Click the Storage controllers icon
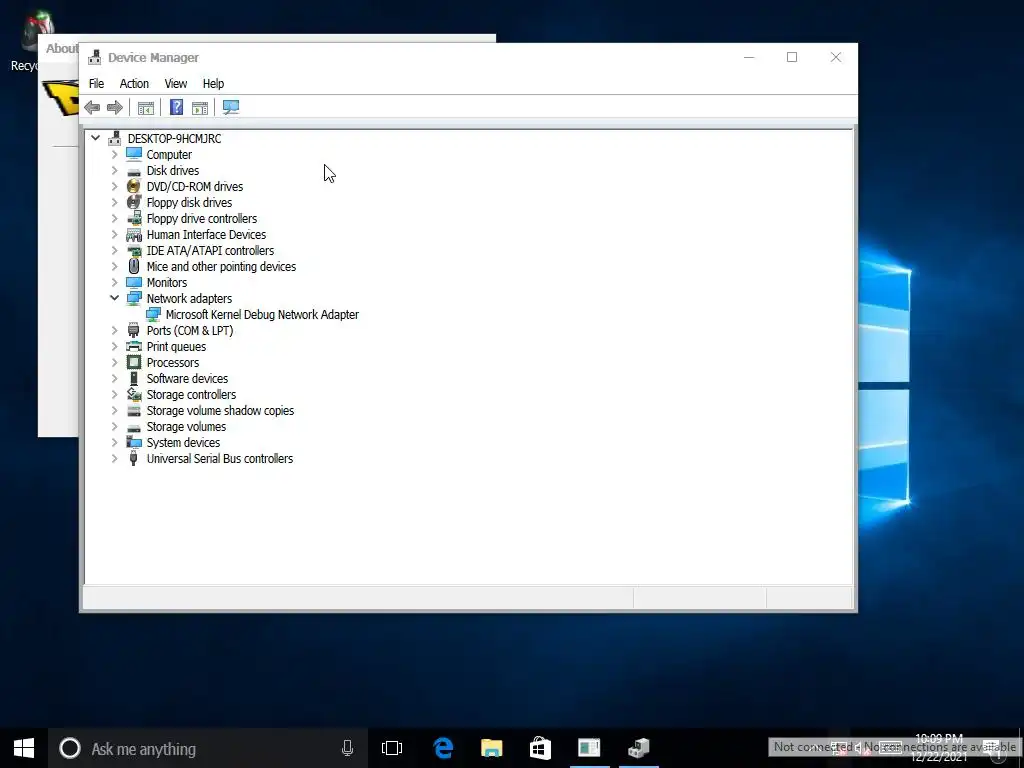This screenshot has height=768, width=1024. point(134,394)
